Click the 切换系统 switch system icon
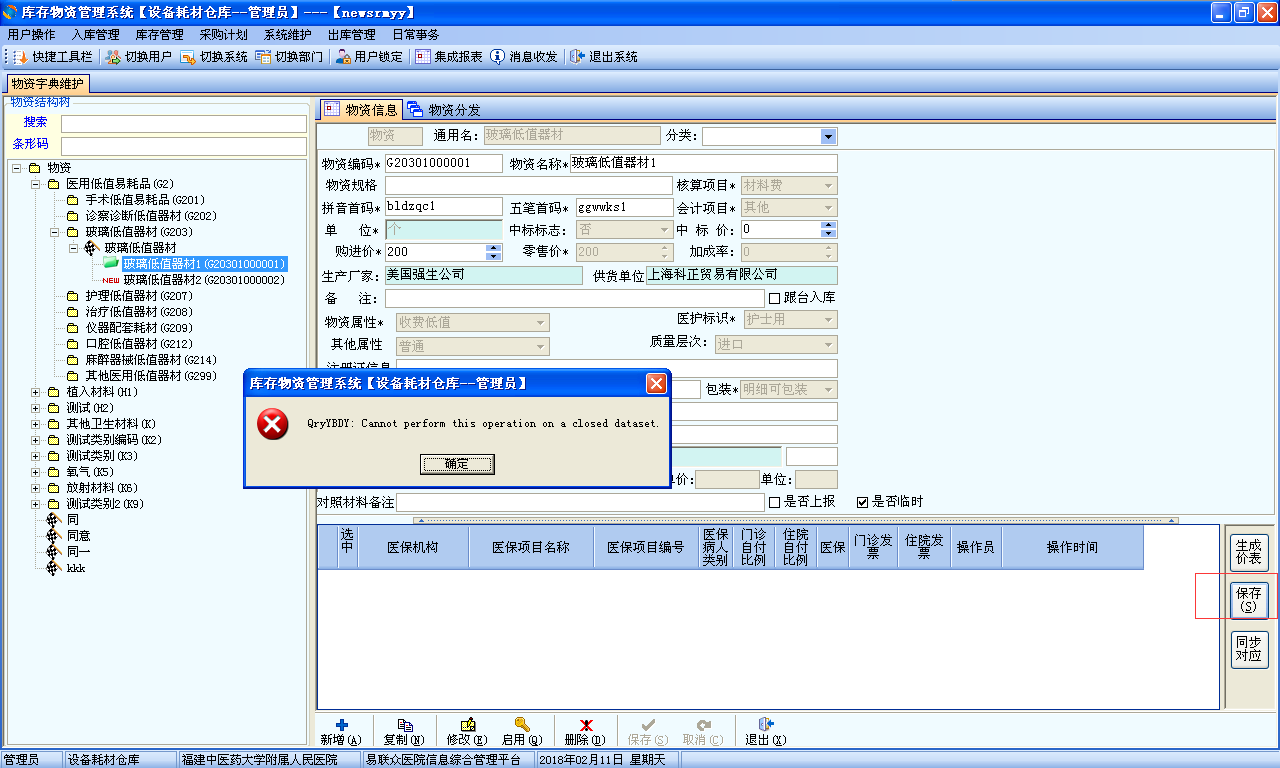The width and height of the screenshot is (1280, 768). (188, 57)
